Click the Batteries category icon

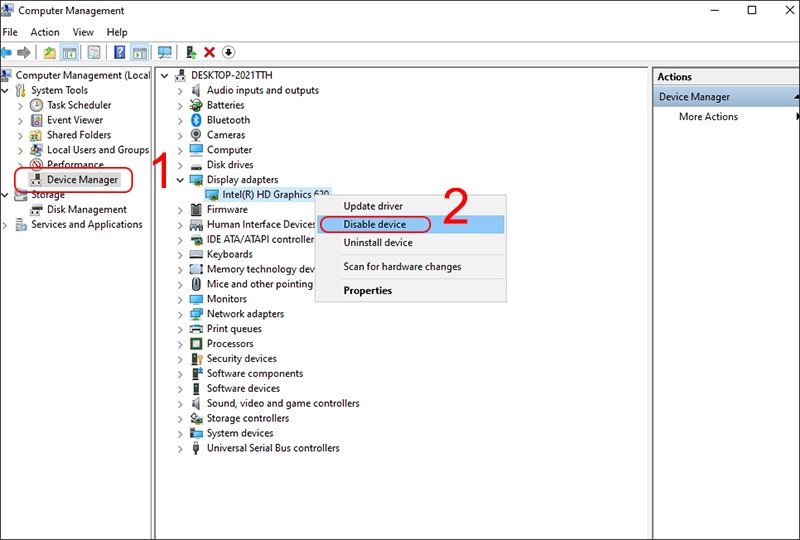tap(196, 105)
